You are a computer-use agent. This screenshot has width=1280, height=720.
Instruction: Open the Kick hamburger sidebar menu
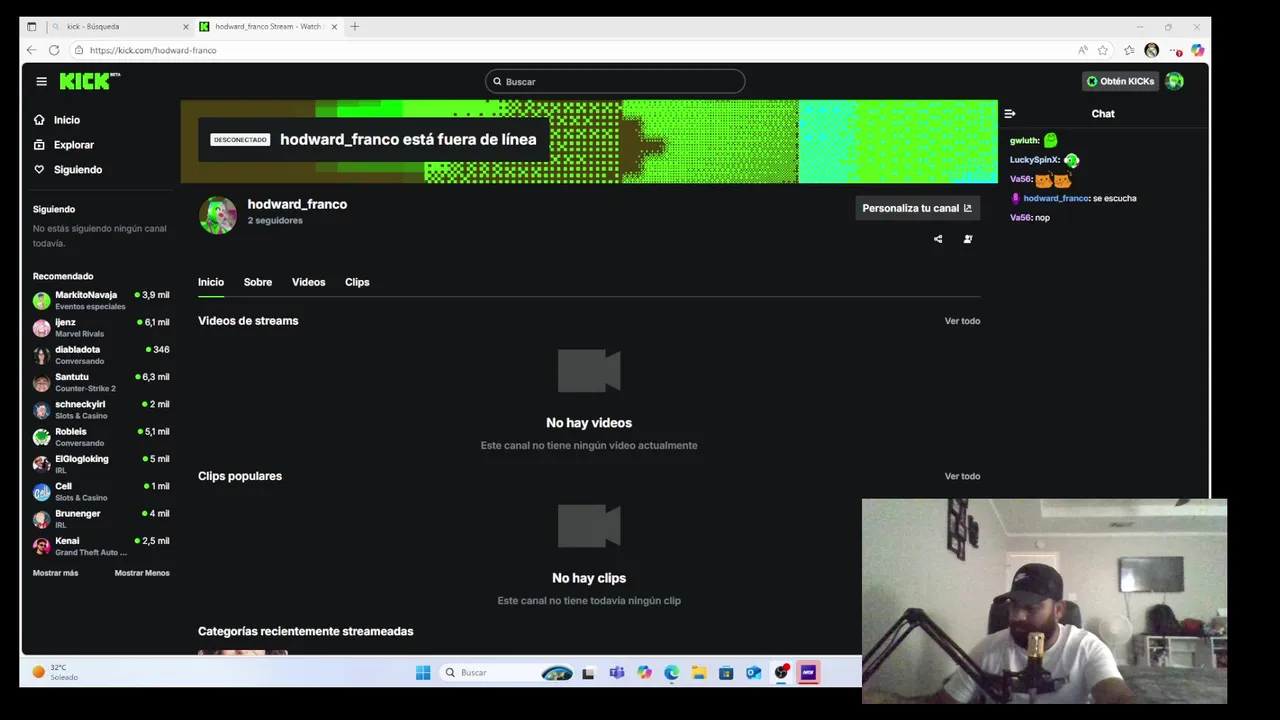(41, 81)
